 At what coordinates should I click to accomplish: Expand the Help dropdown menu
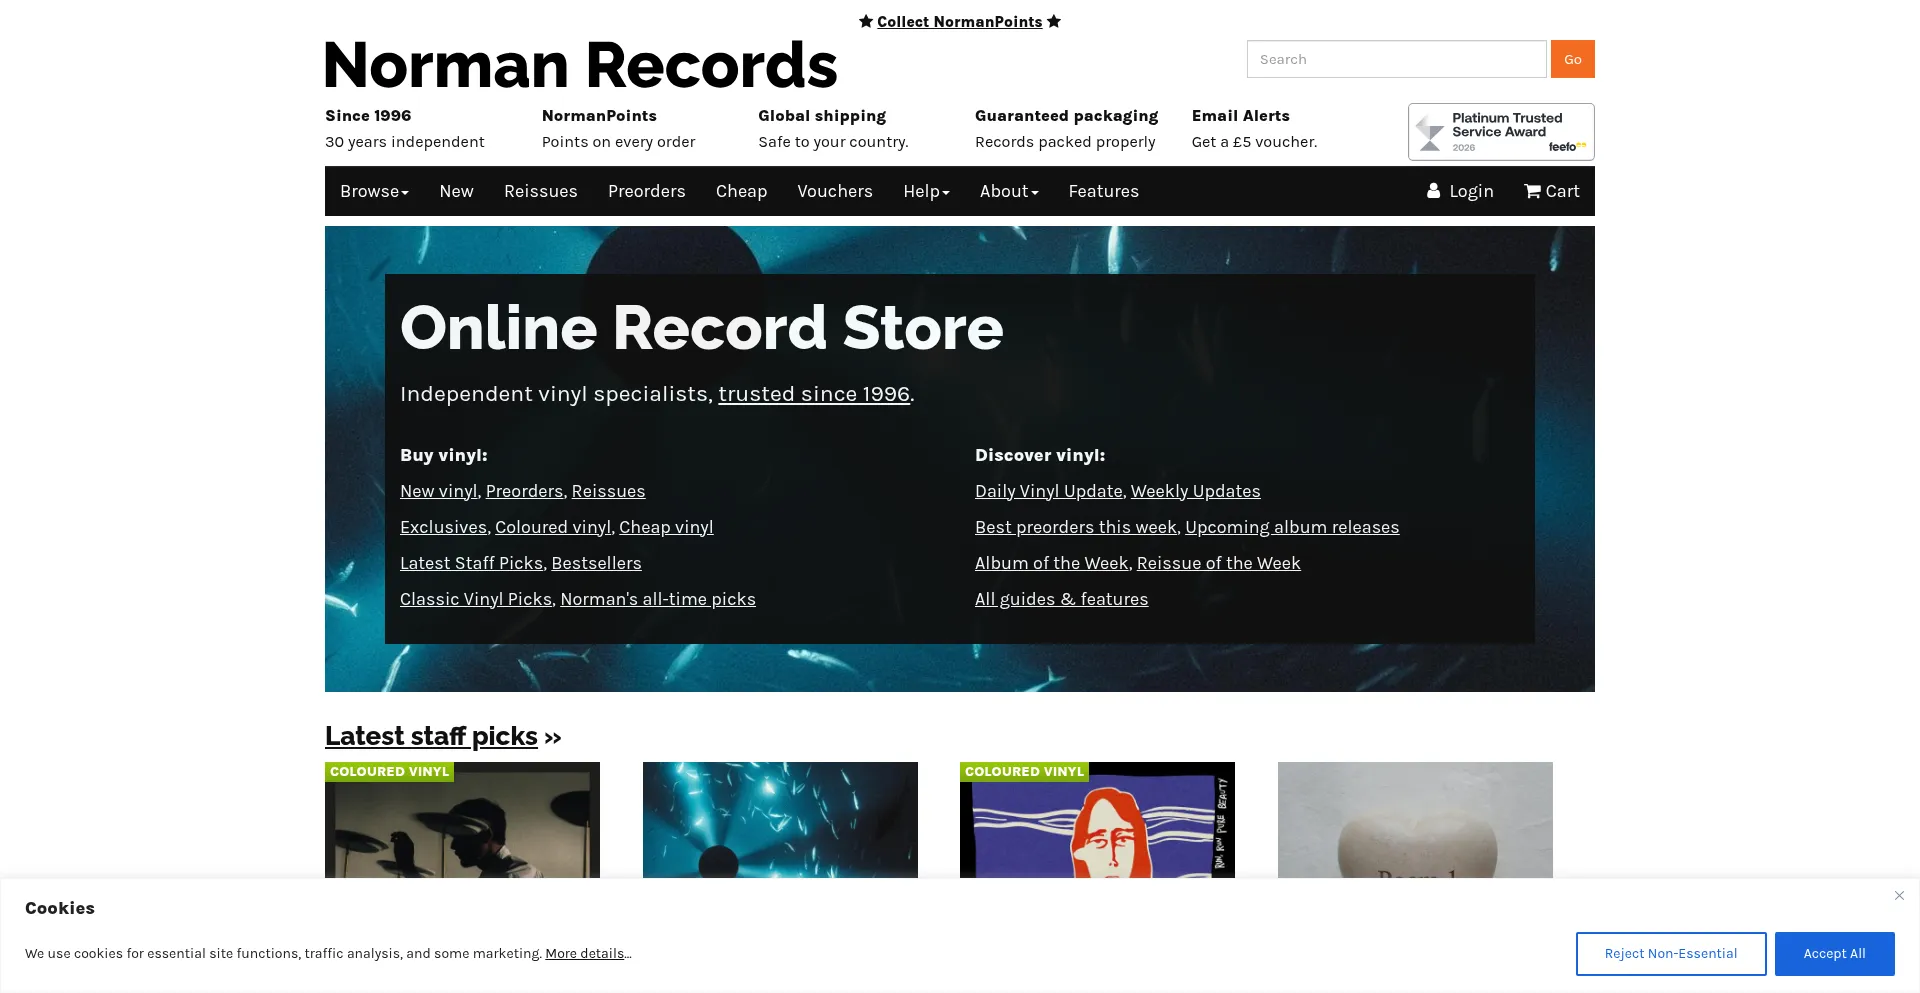pyautogui.click(x=926, y=191)
